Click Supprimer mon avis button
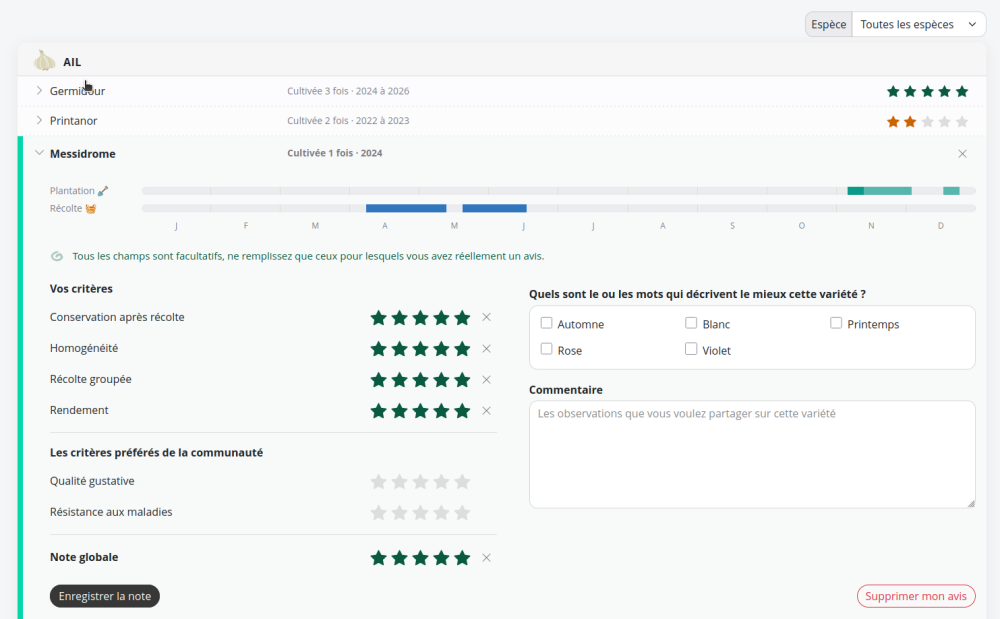This screenshot has width=1000, height=619. pyautogui.click(x=916, y=596)
